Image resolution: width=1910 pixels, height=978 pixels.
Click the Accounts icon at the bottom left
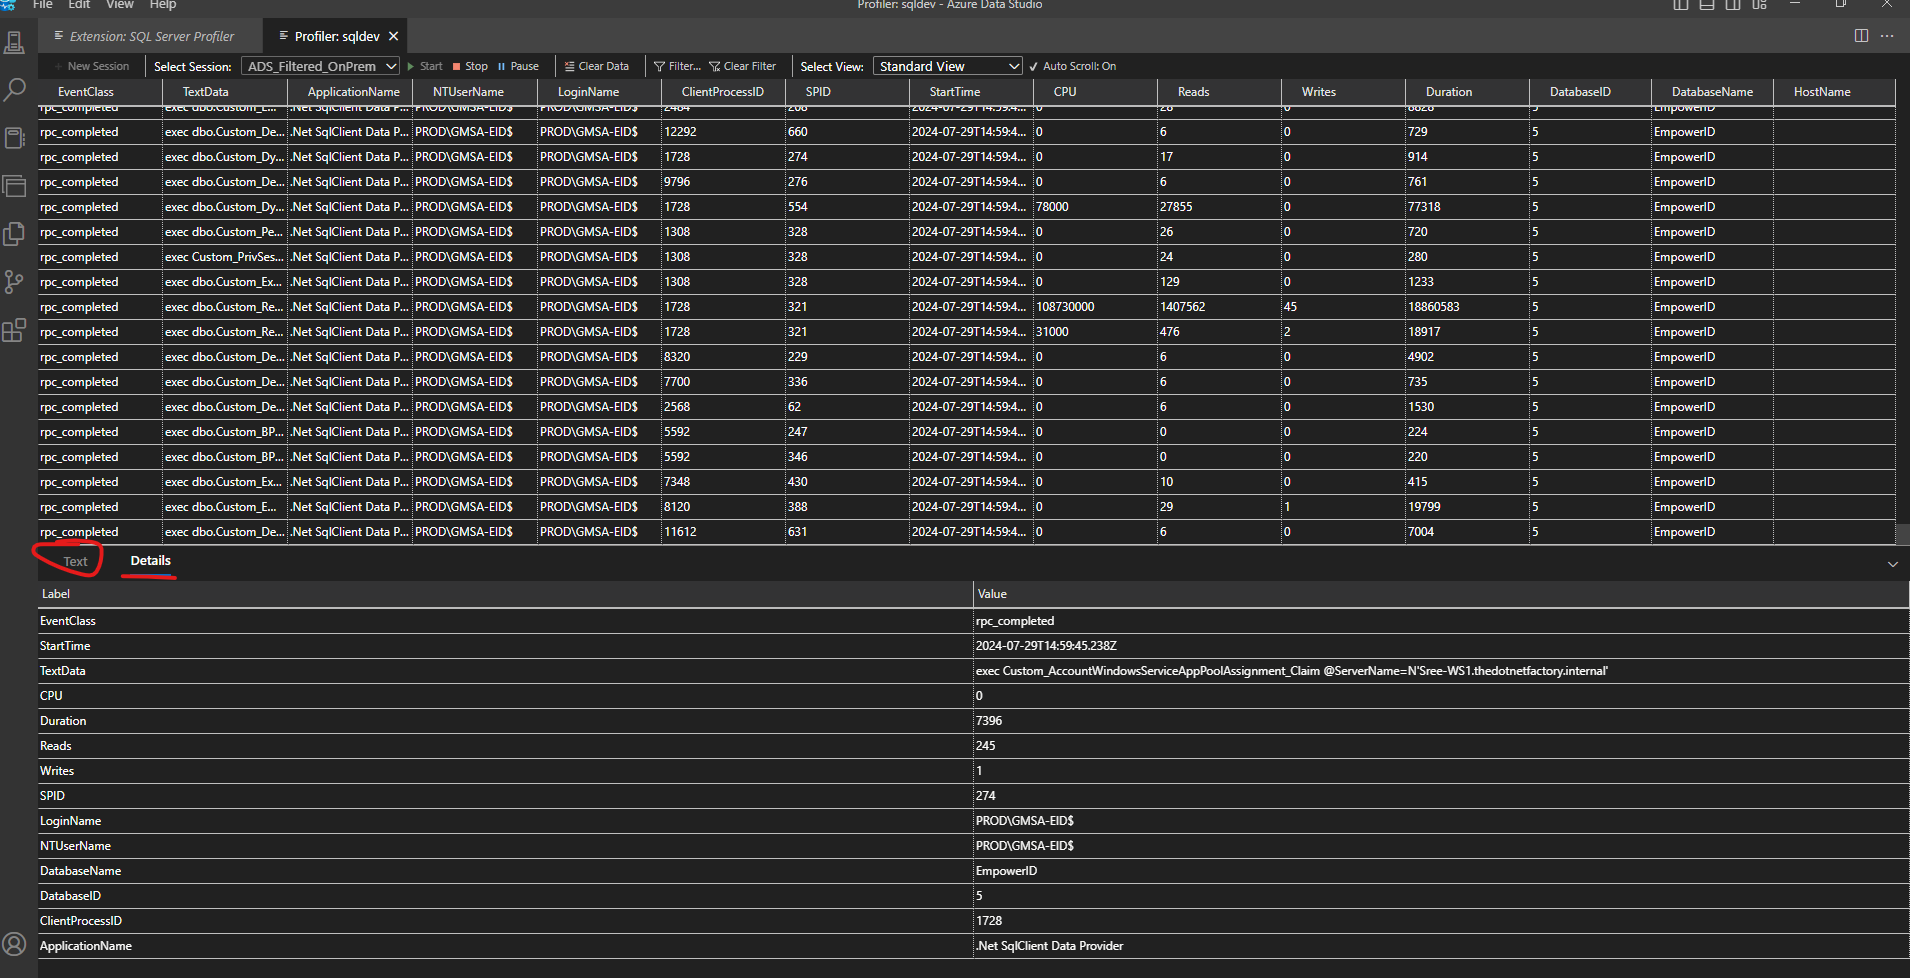(x=14, y=944)
